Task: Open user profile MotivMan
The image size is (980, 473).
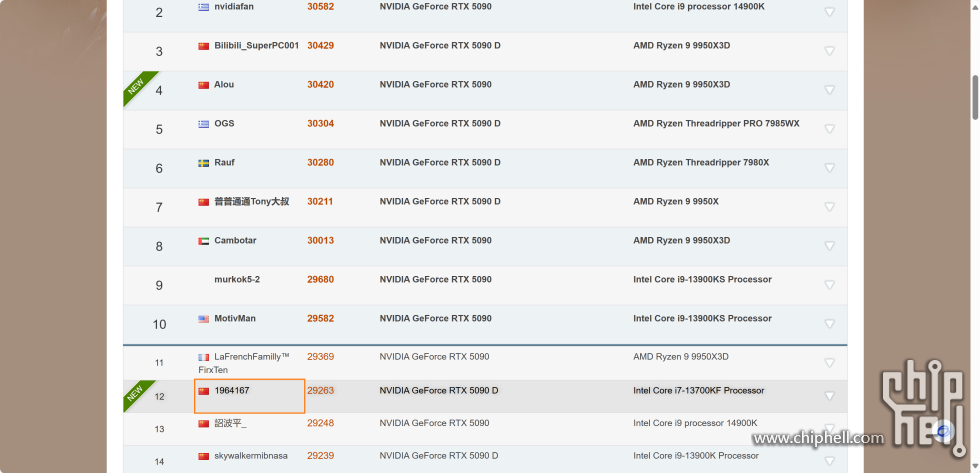Action: [235, 318]
